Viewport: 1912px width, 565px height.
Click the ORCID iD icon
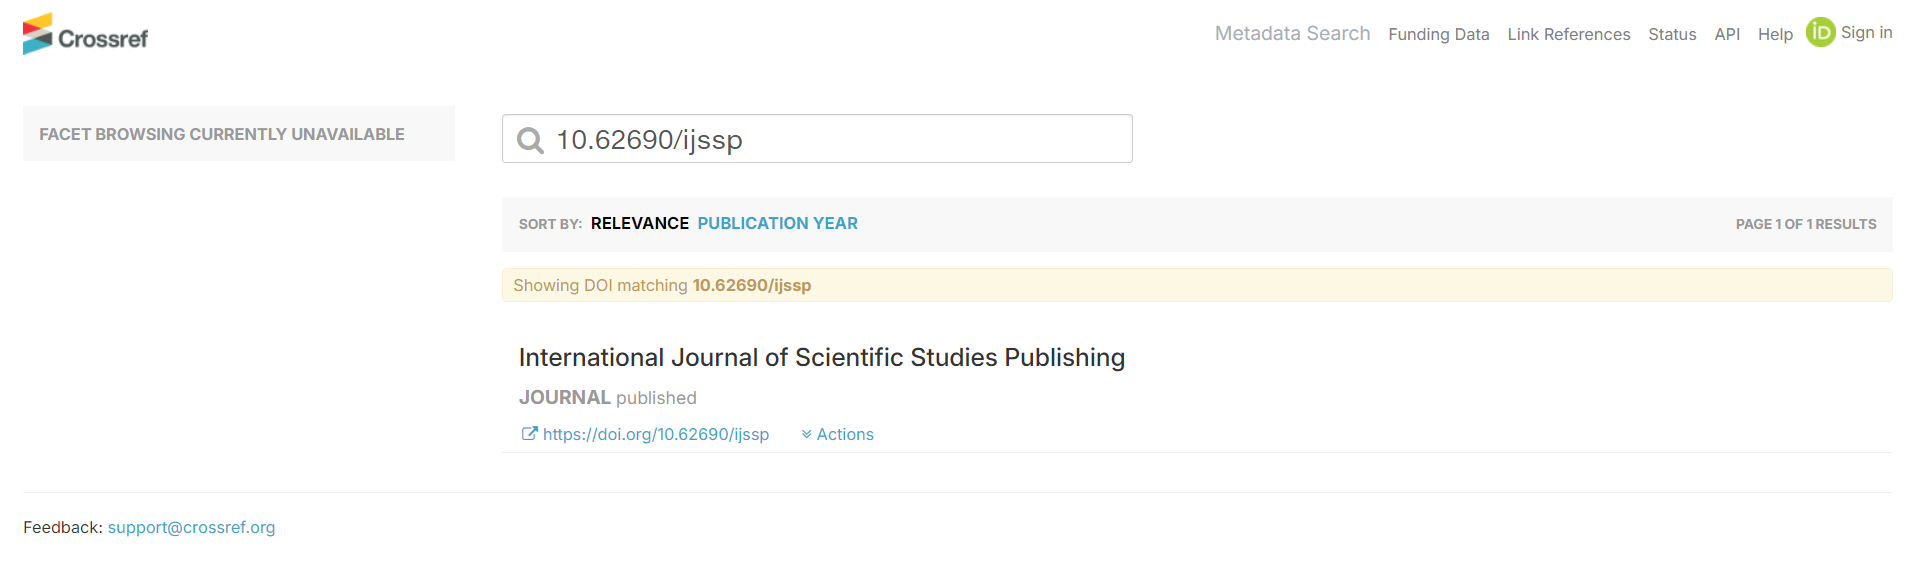click(x=1820, y=33)
